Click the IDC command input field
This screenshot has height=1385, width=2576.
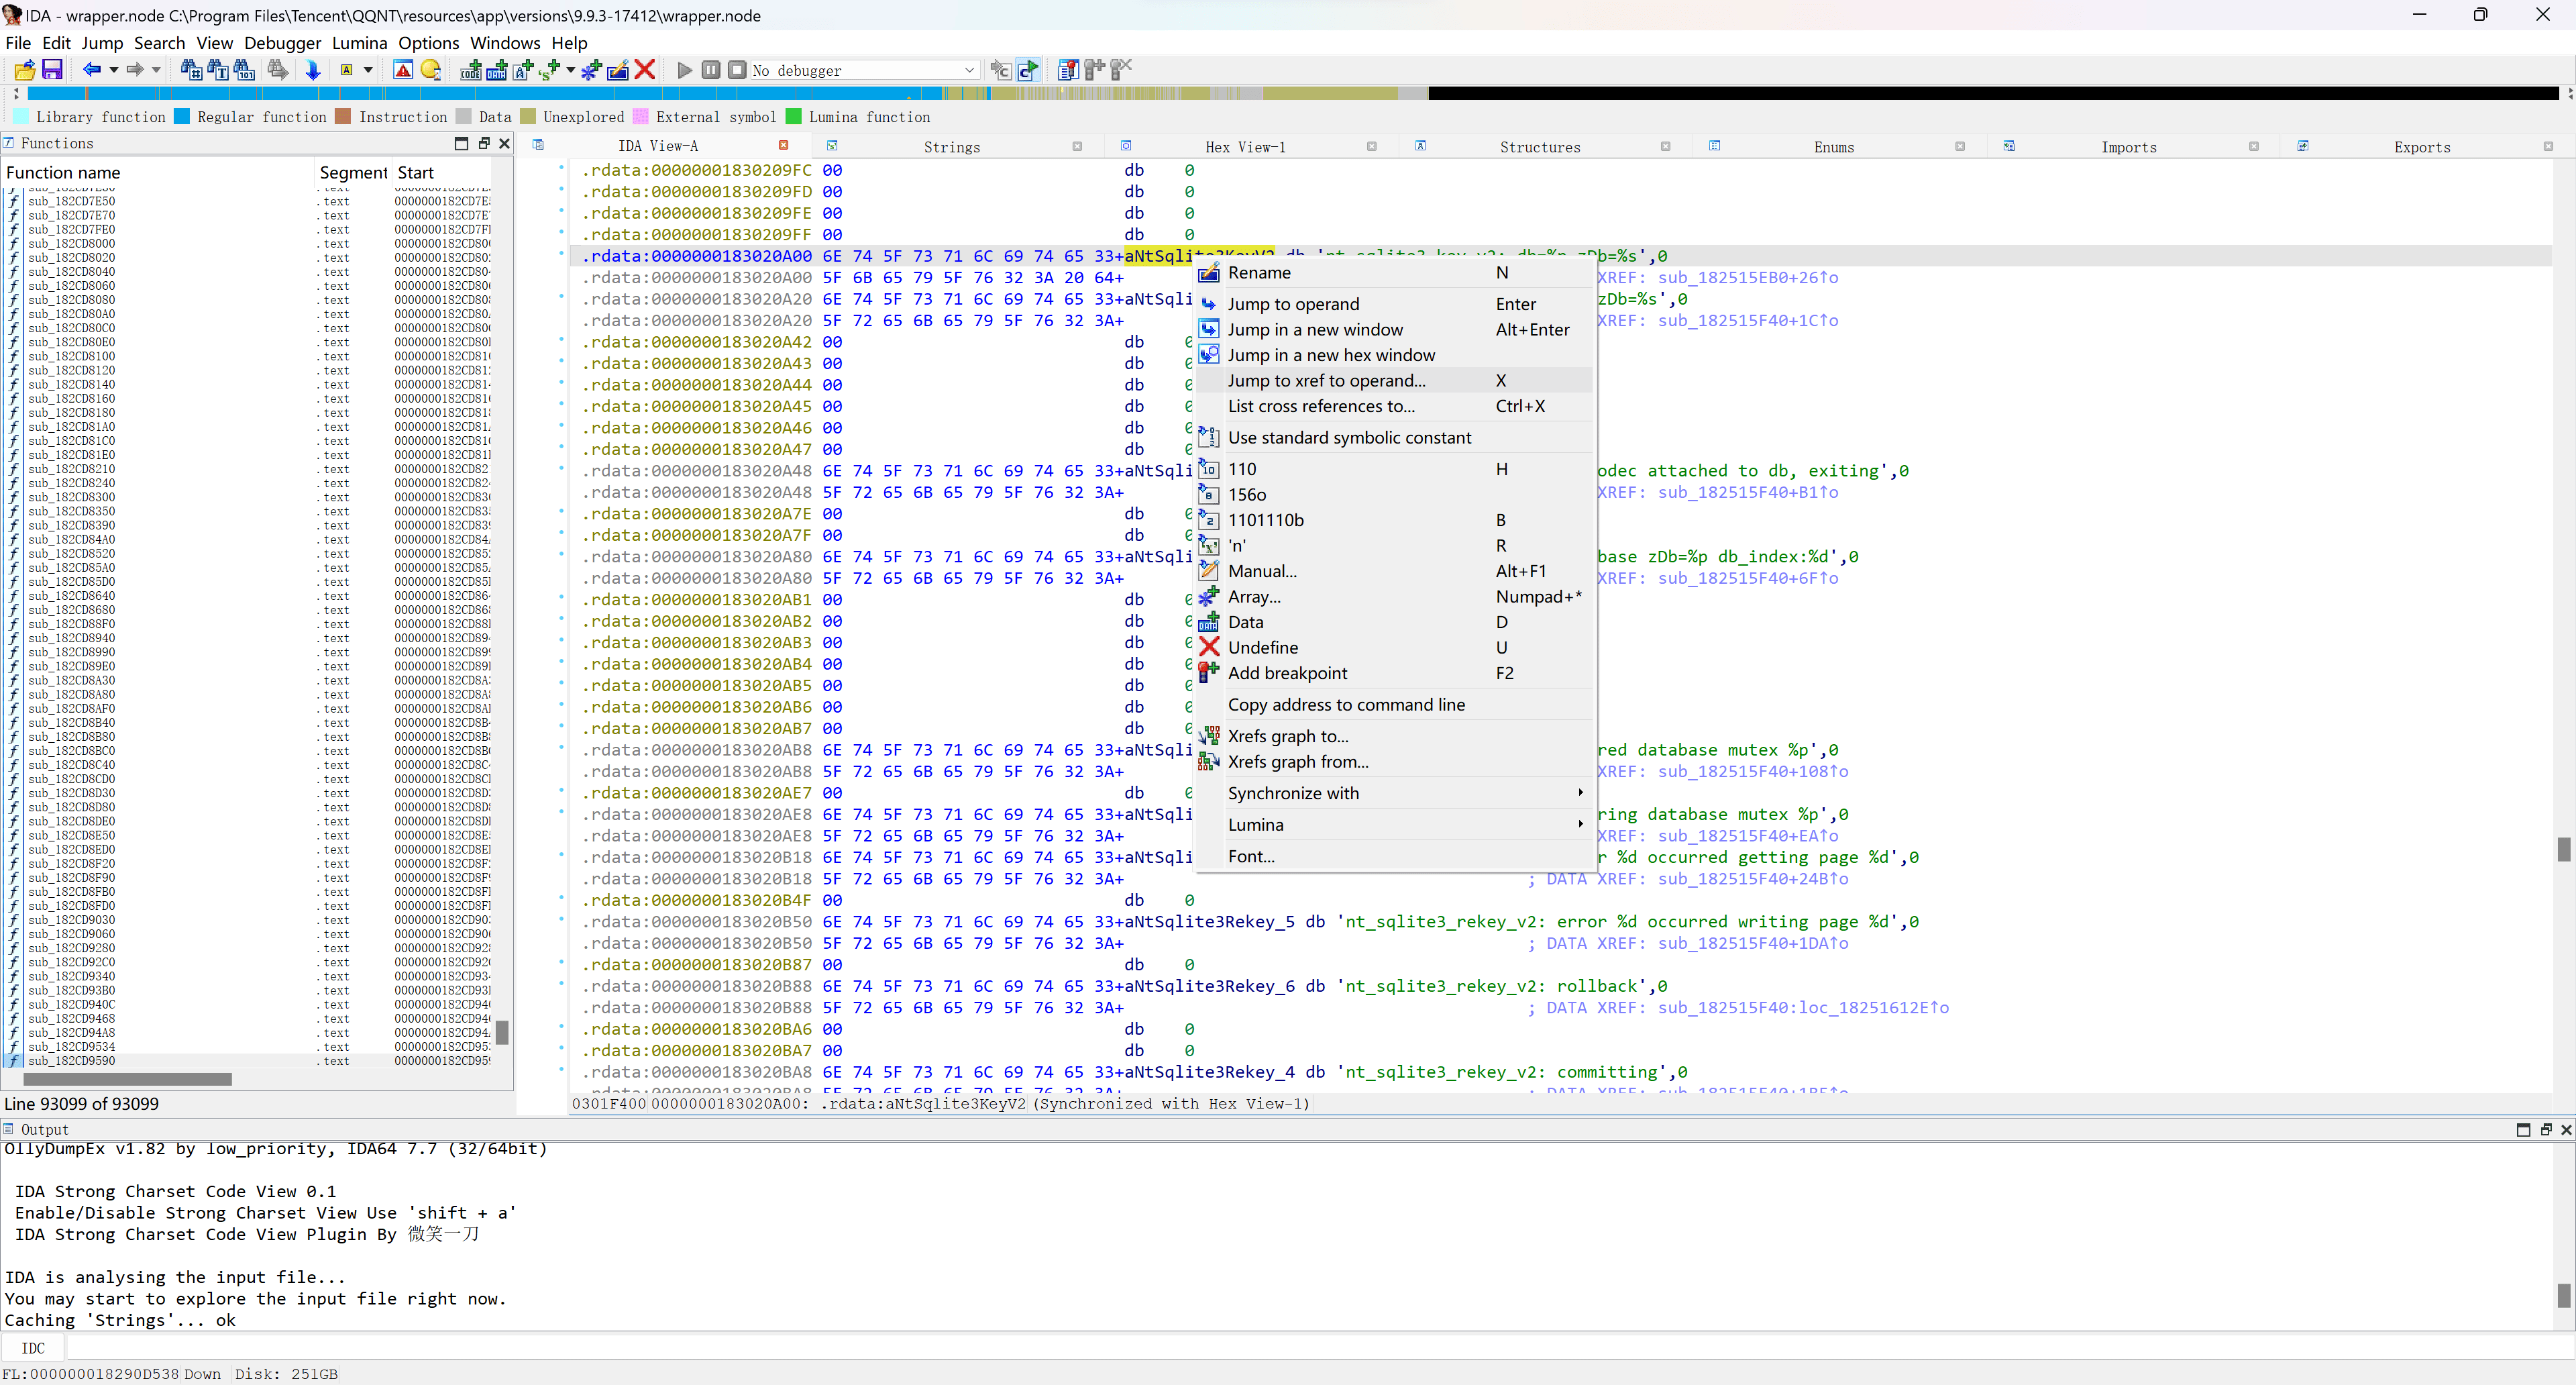[x=1300, y=1348]
